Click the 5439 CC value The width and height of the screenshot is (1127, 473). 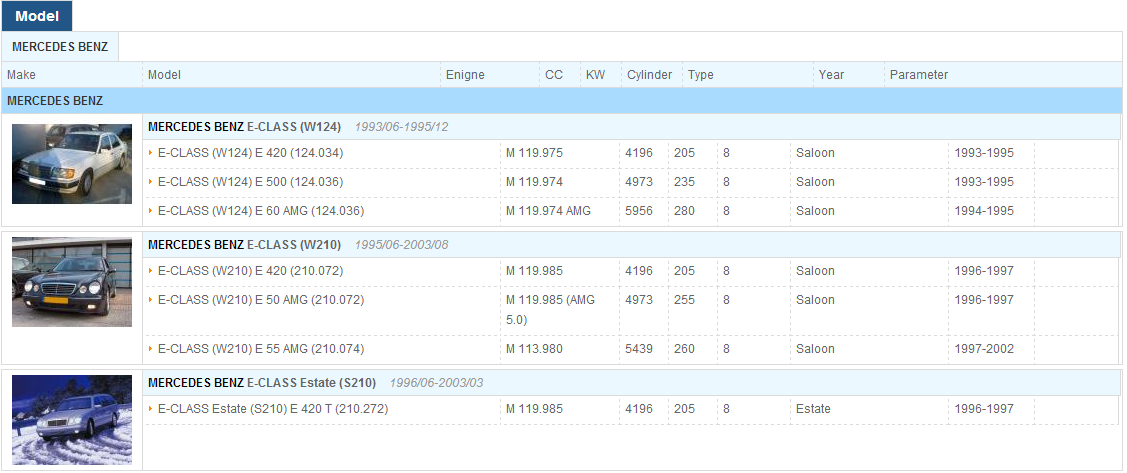tap(640, 349)
